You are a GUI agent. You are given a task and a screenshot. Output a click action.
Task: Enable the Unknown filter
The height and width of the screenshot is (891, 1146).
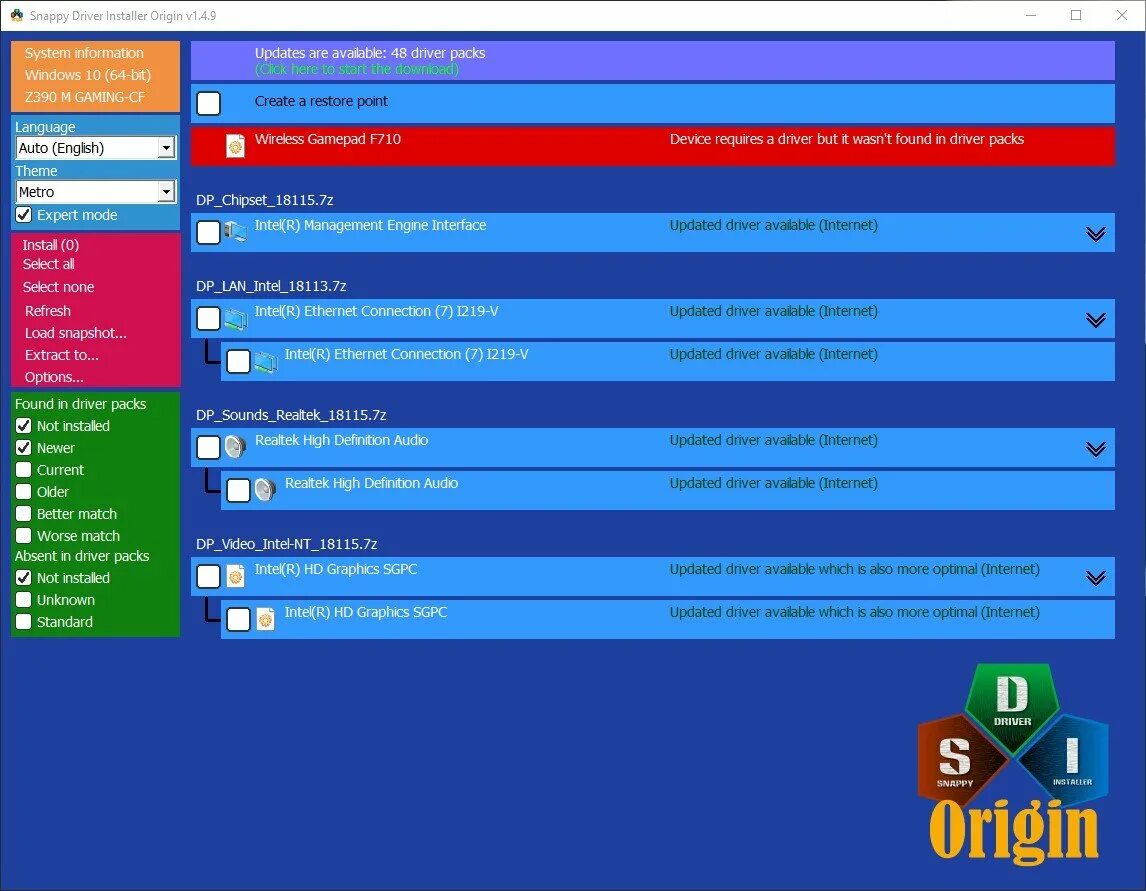23,599
